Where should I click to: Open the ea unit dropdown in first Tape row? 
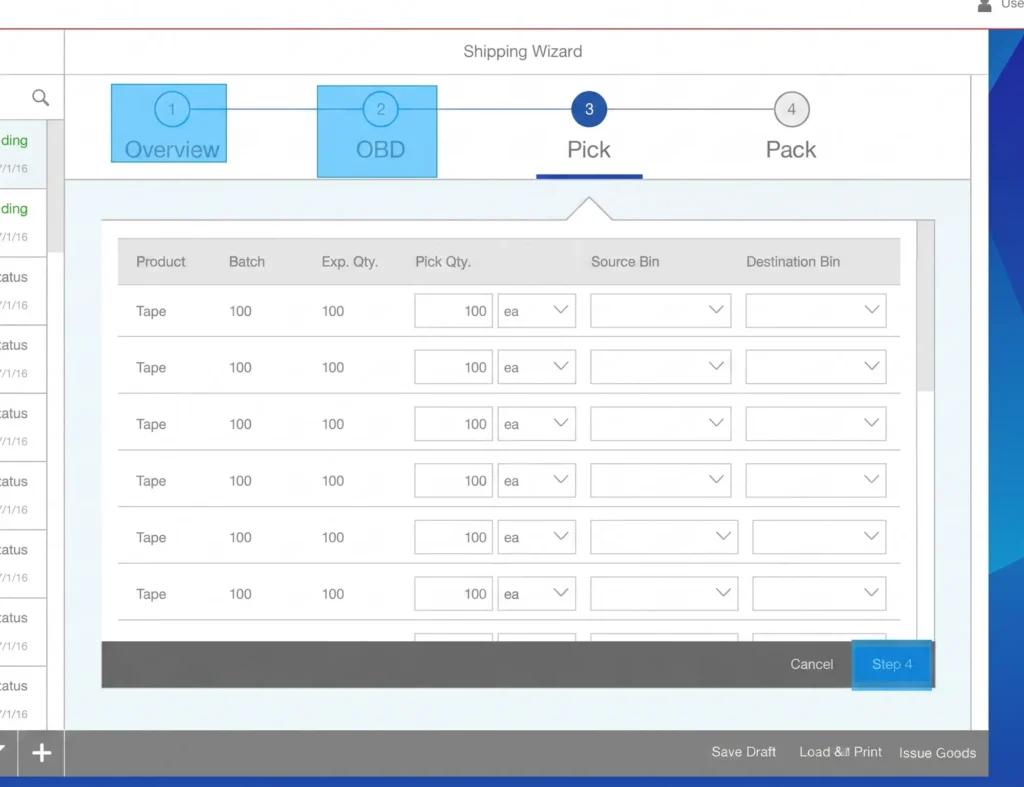pos(537,311)
